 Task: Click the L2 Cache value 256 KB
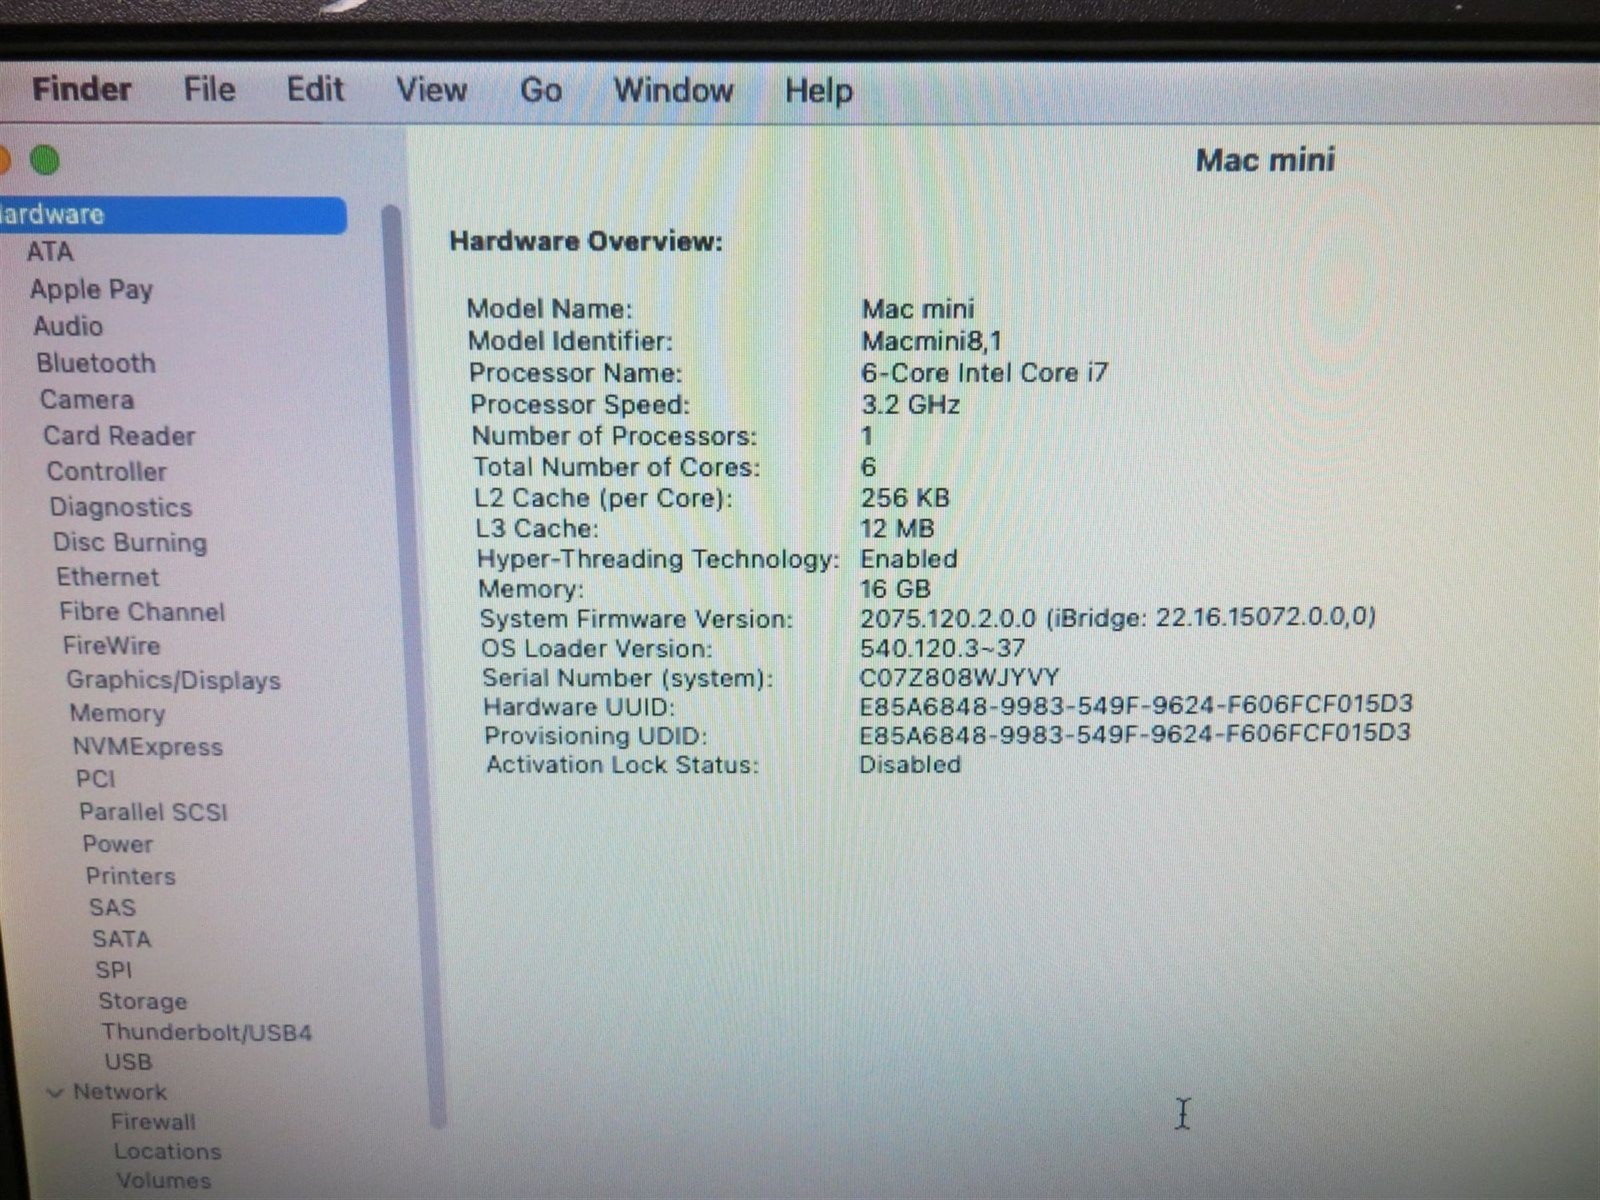(905, 497)
